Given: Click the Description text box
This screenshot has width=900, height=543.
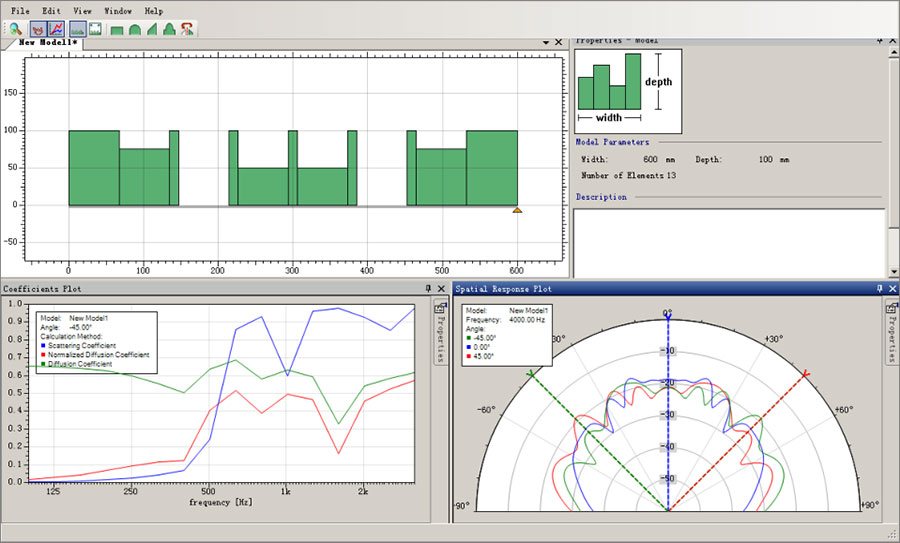Looking at the screenshot, I should 728,240.
